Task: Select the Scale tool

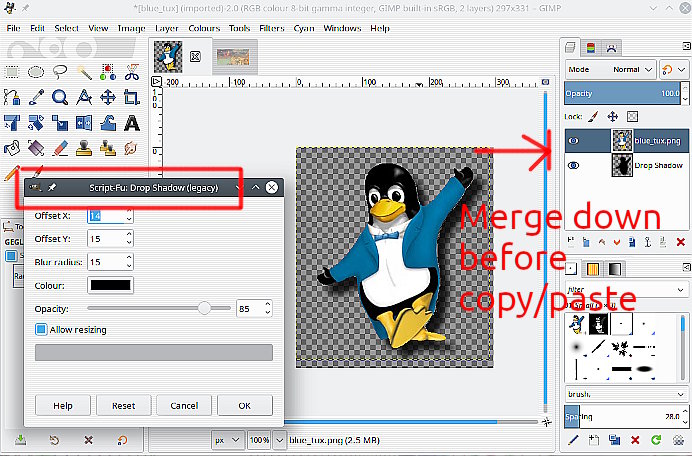Action: tap(60, 123)
